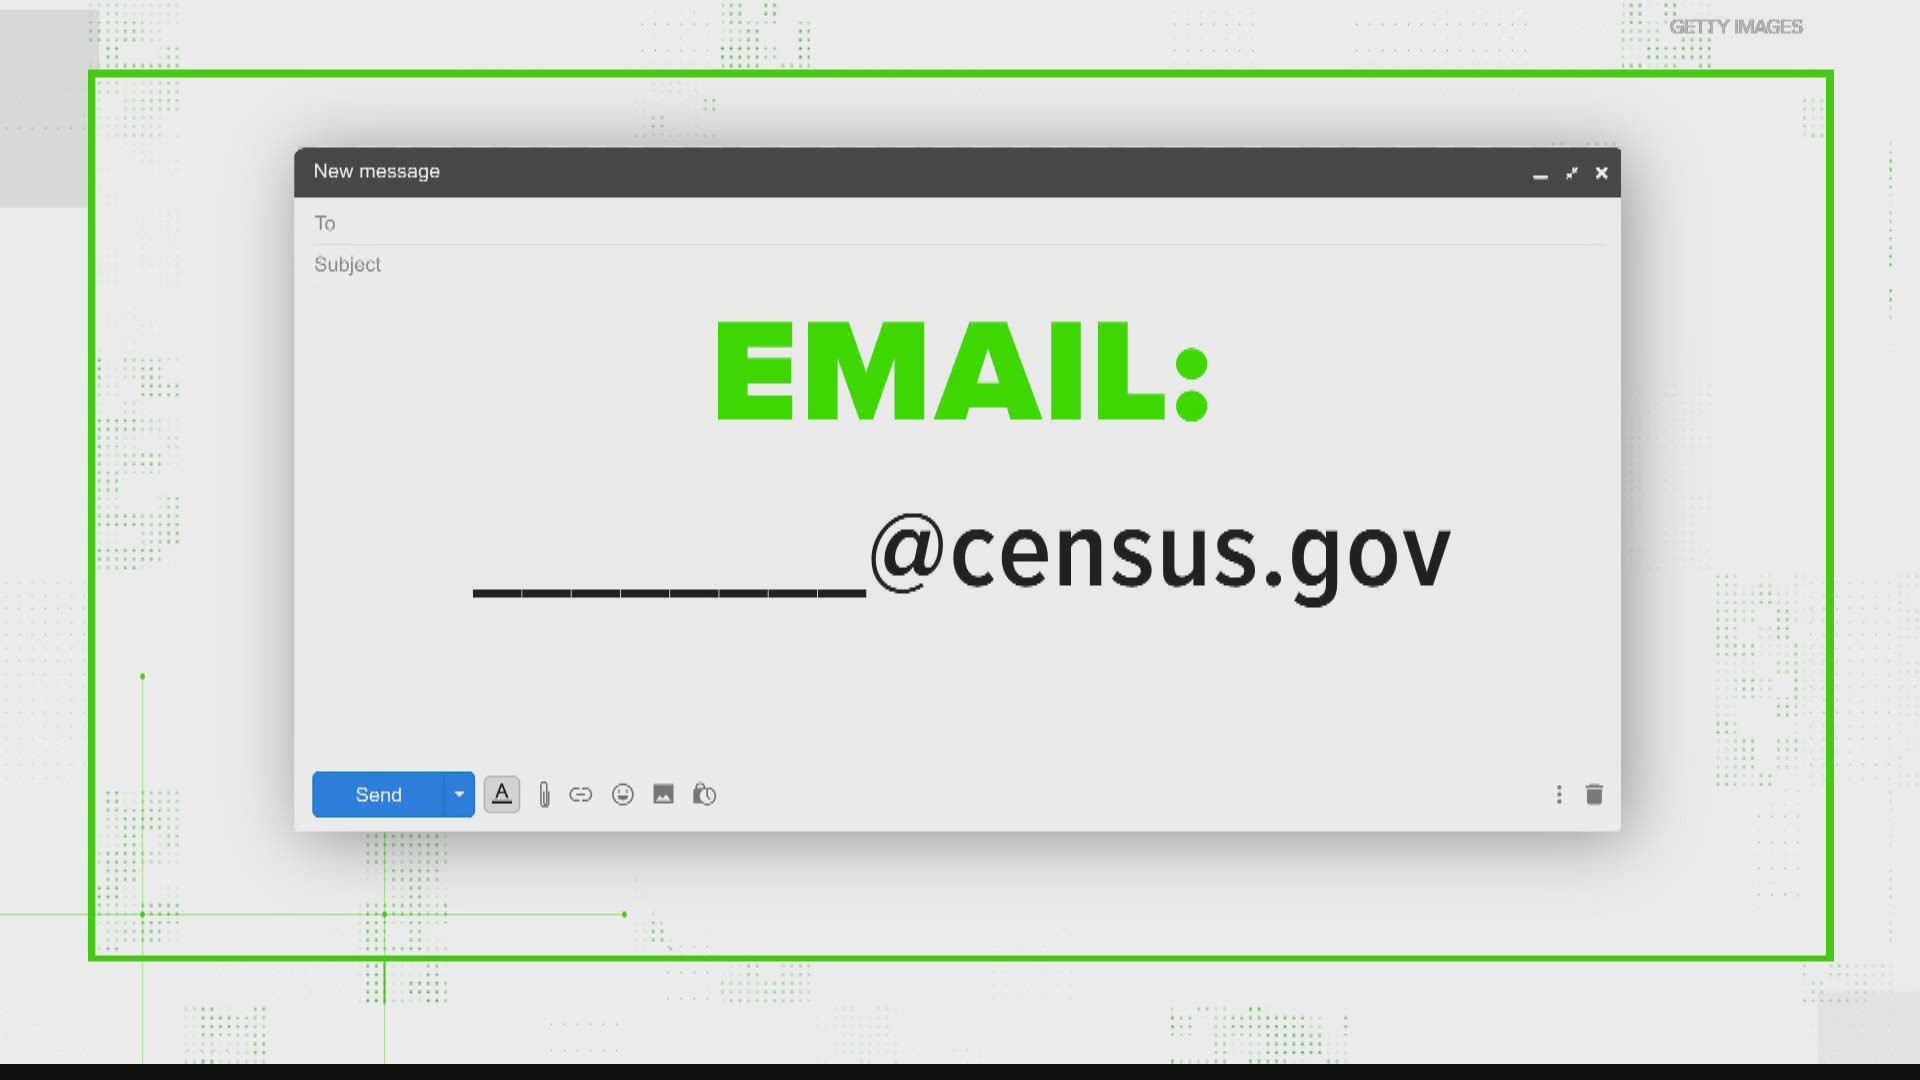
Task: Click the expand compose window button
Action: (x=1571, y=171)
